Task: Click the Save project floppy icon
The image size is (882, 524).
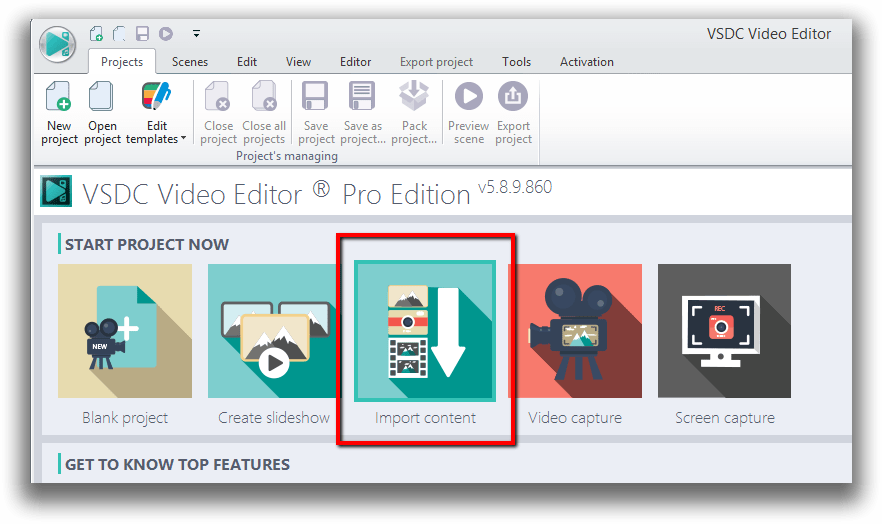Action: point(316,99)
